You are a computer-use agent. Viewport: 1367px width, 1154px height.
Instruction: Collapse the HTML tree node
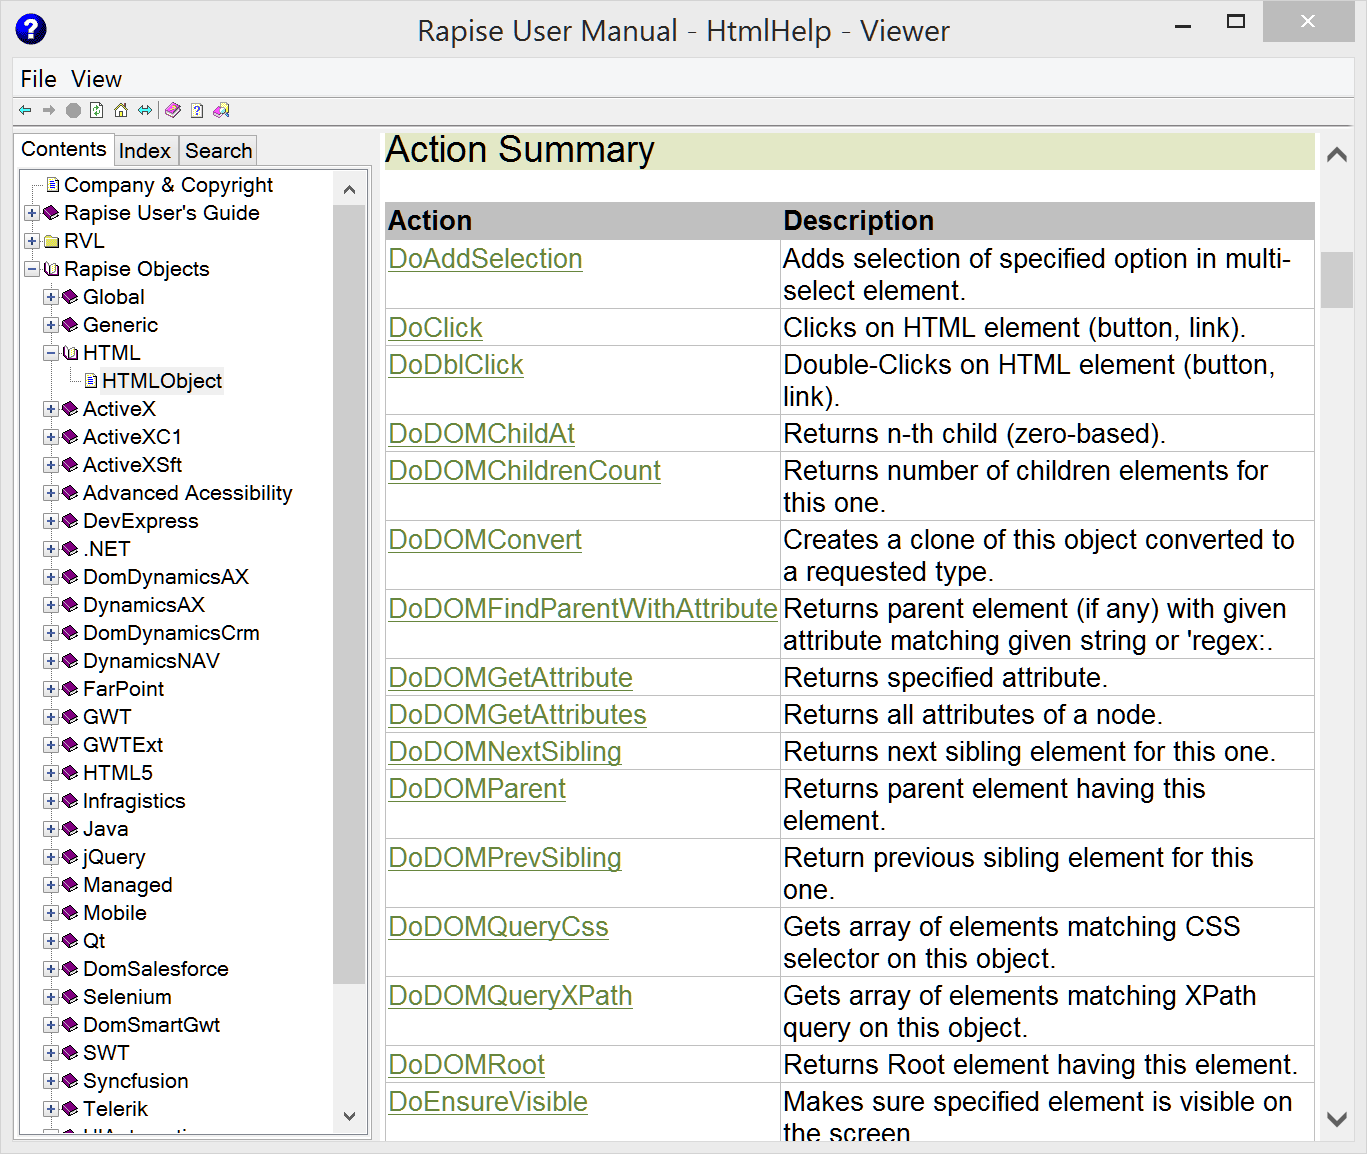click(x=51, y=353)
